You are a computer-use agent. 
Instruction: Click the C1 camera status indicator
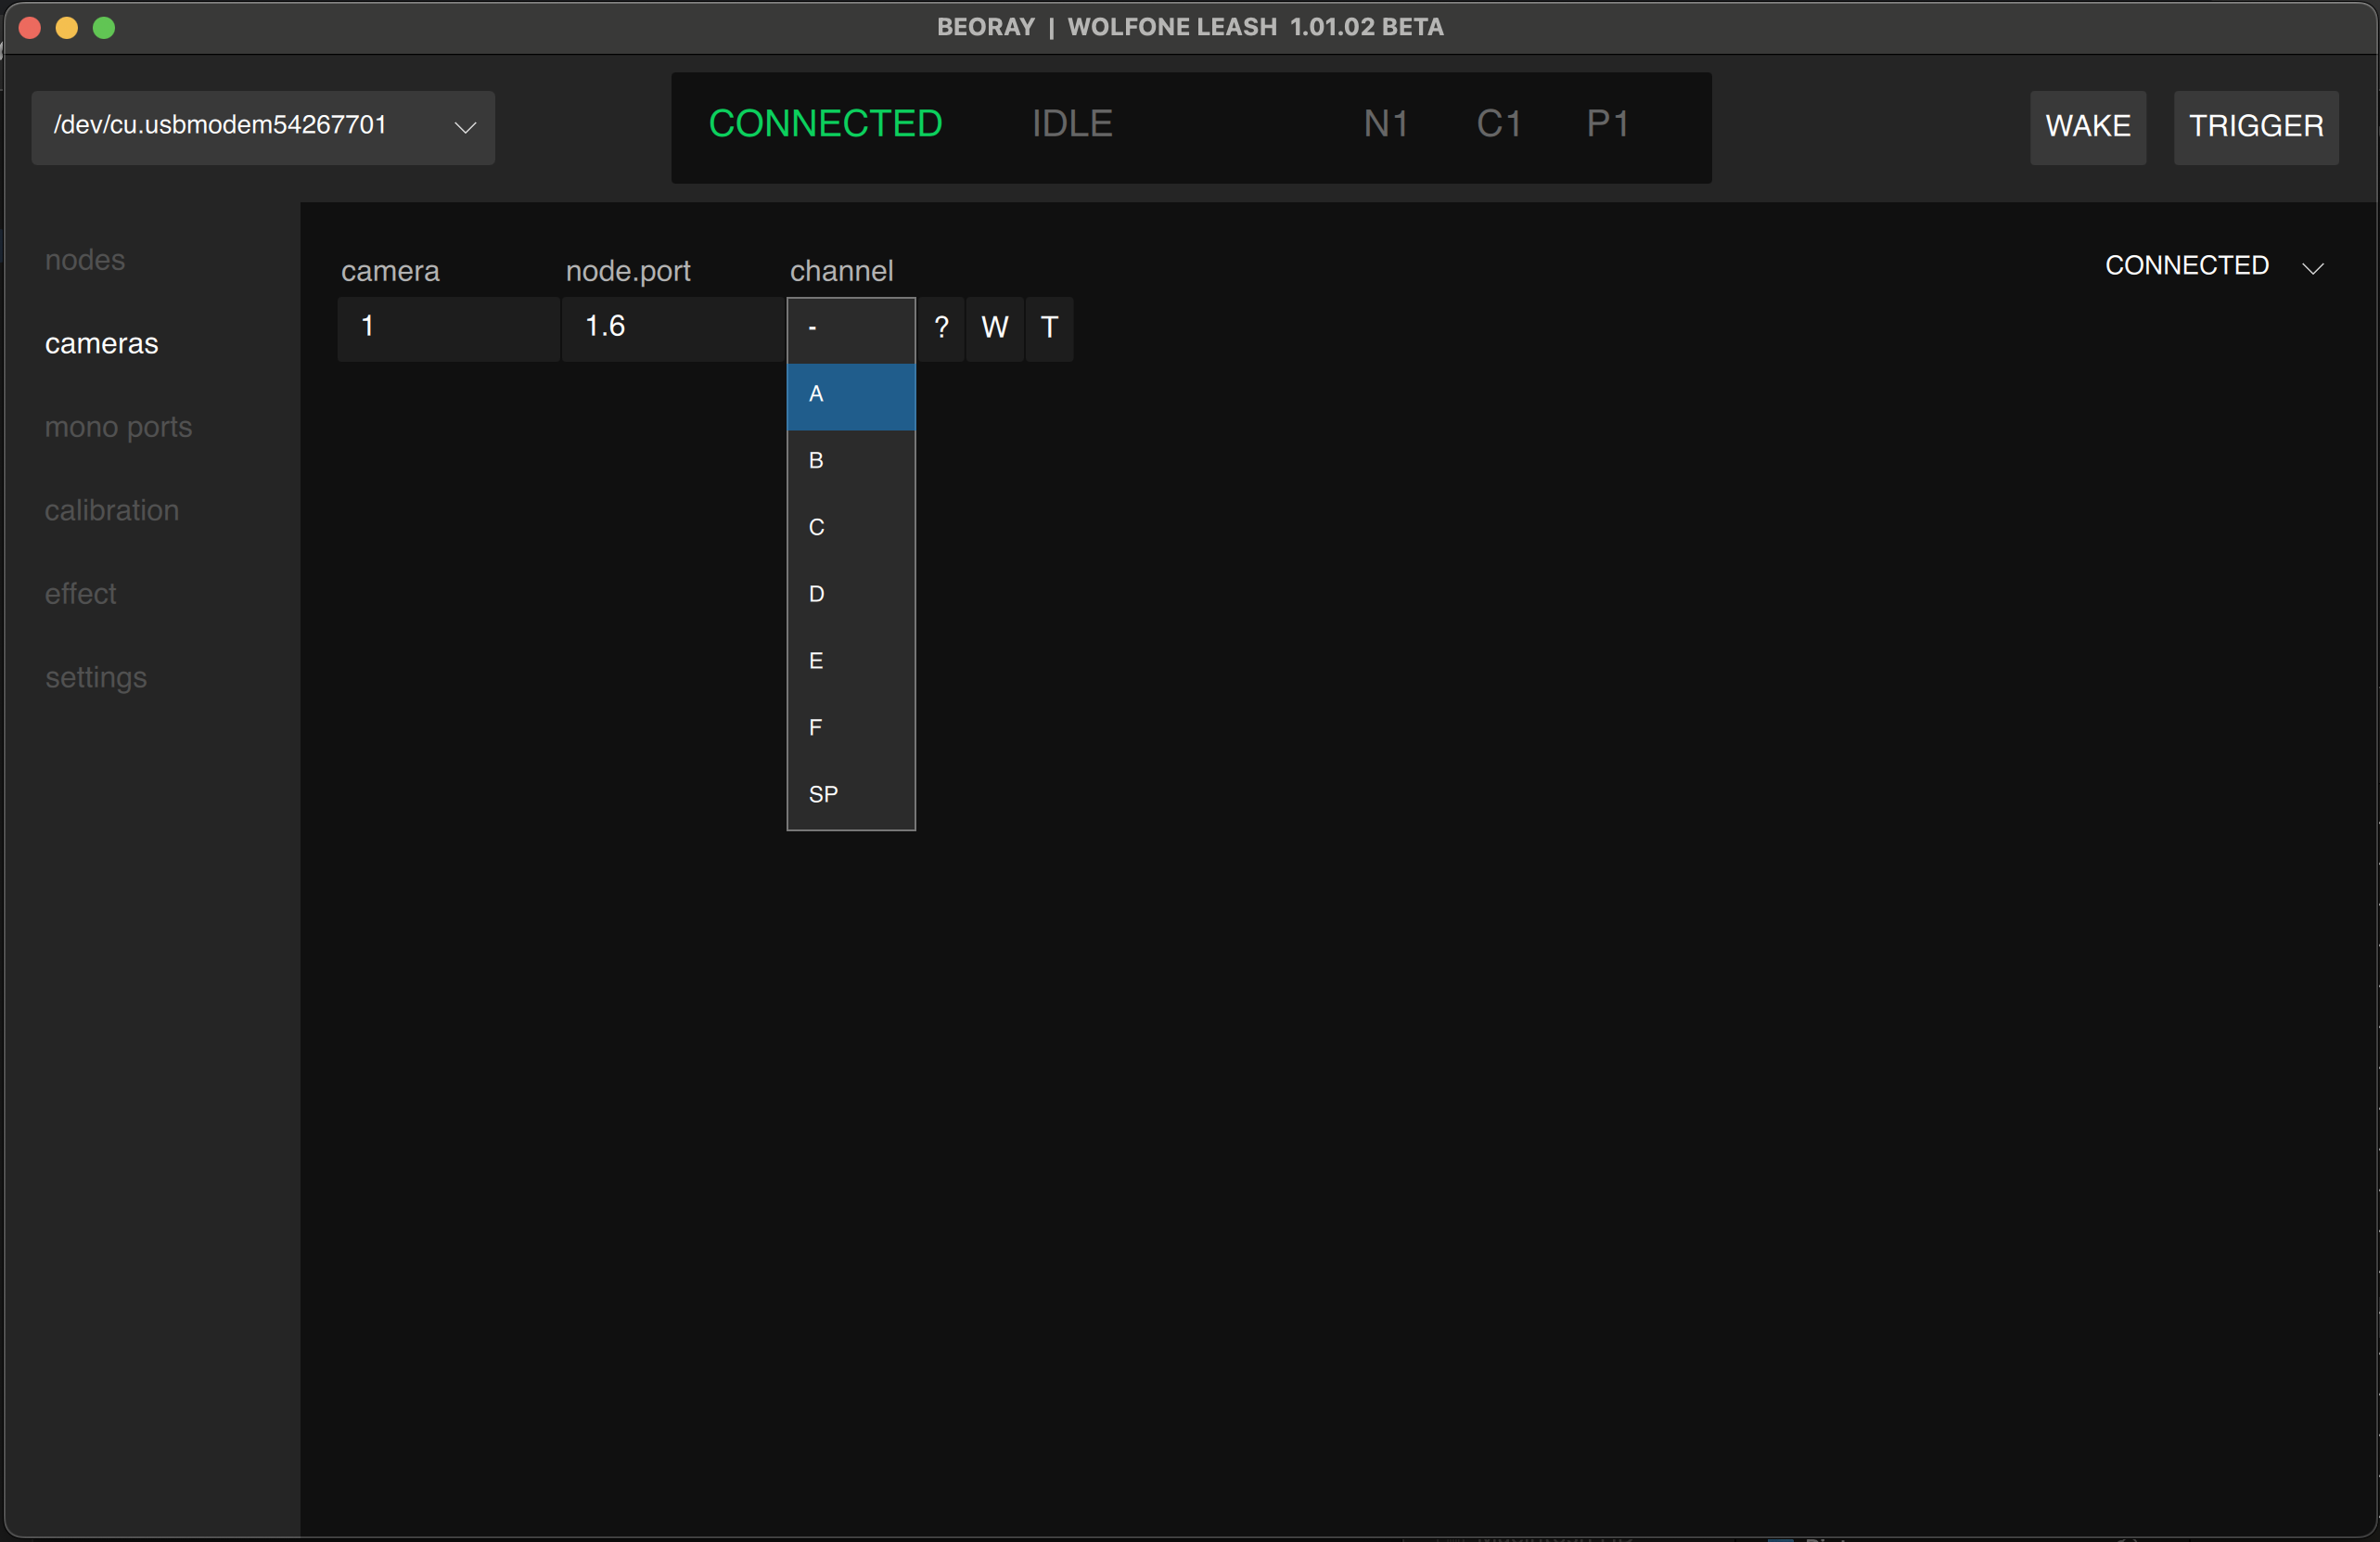pos(1498,123)
